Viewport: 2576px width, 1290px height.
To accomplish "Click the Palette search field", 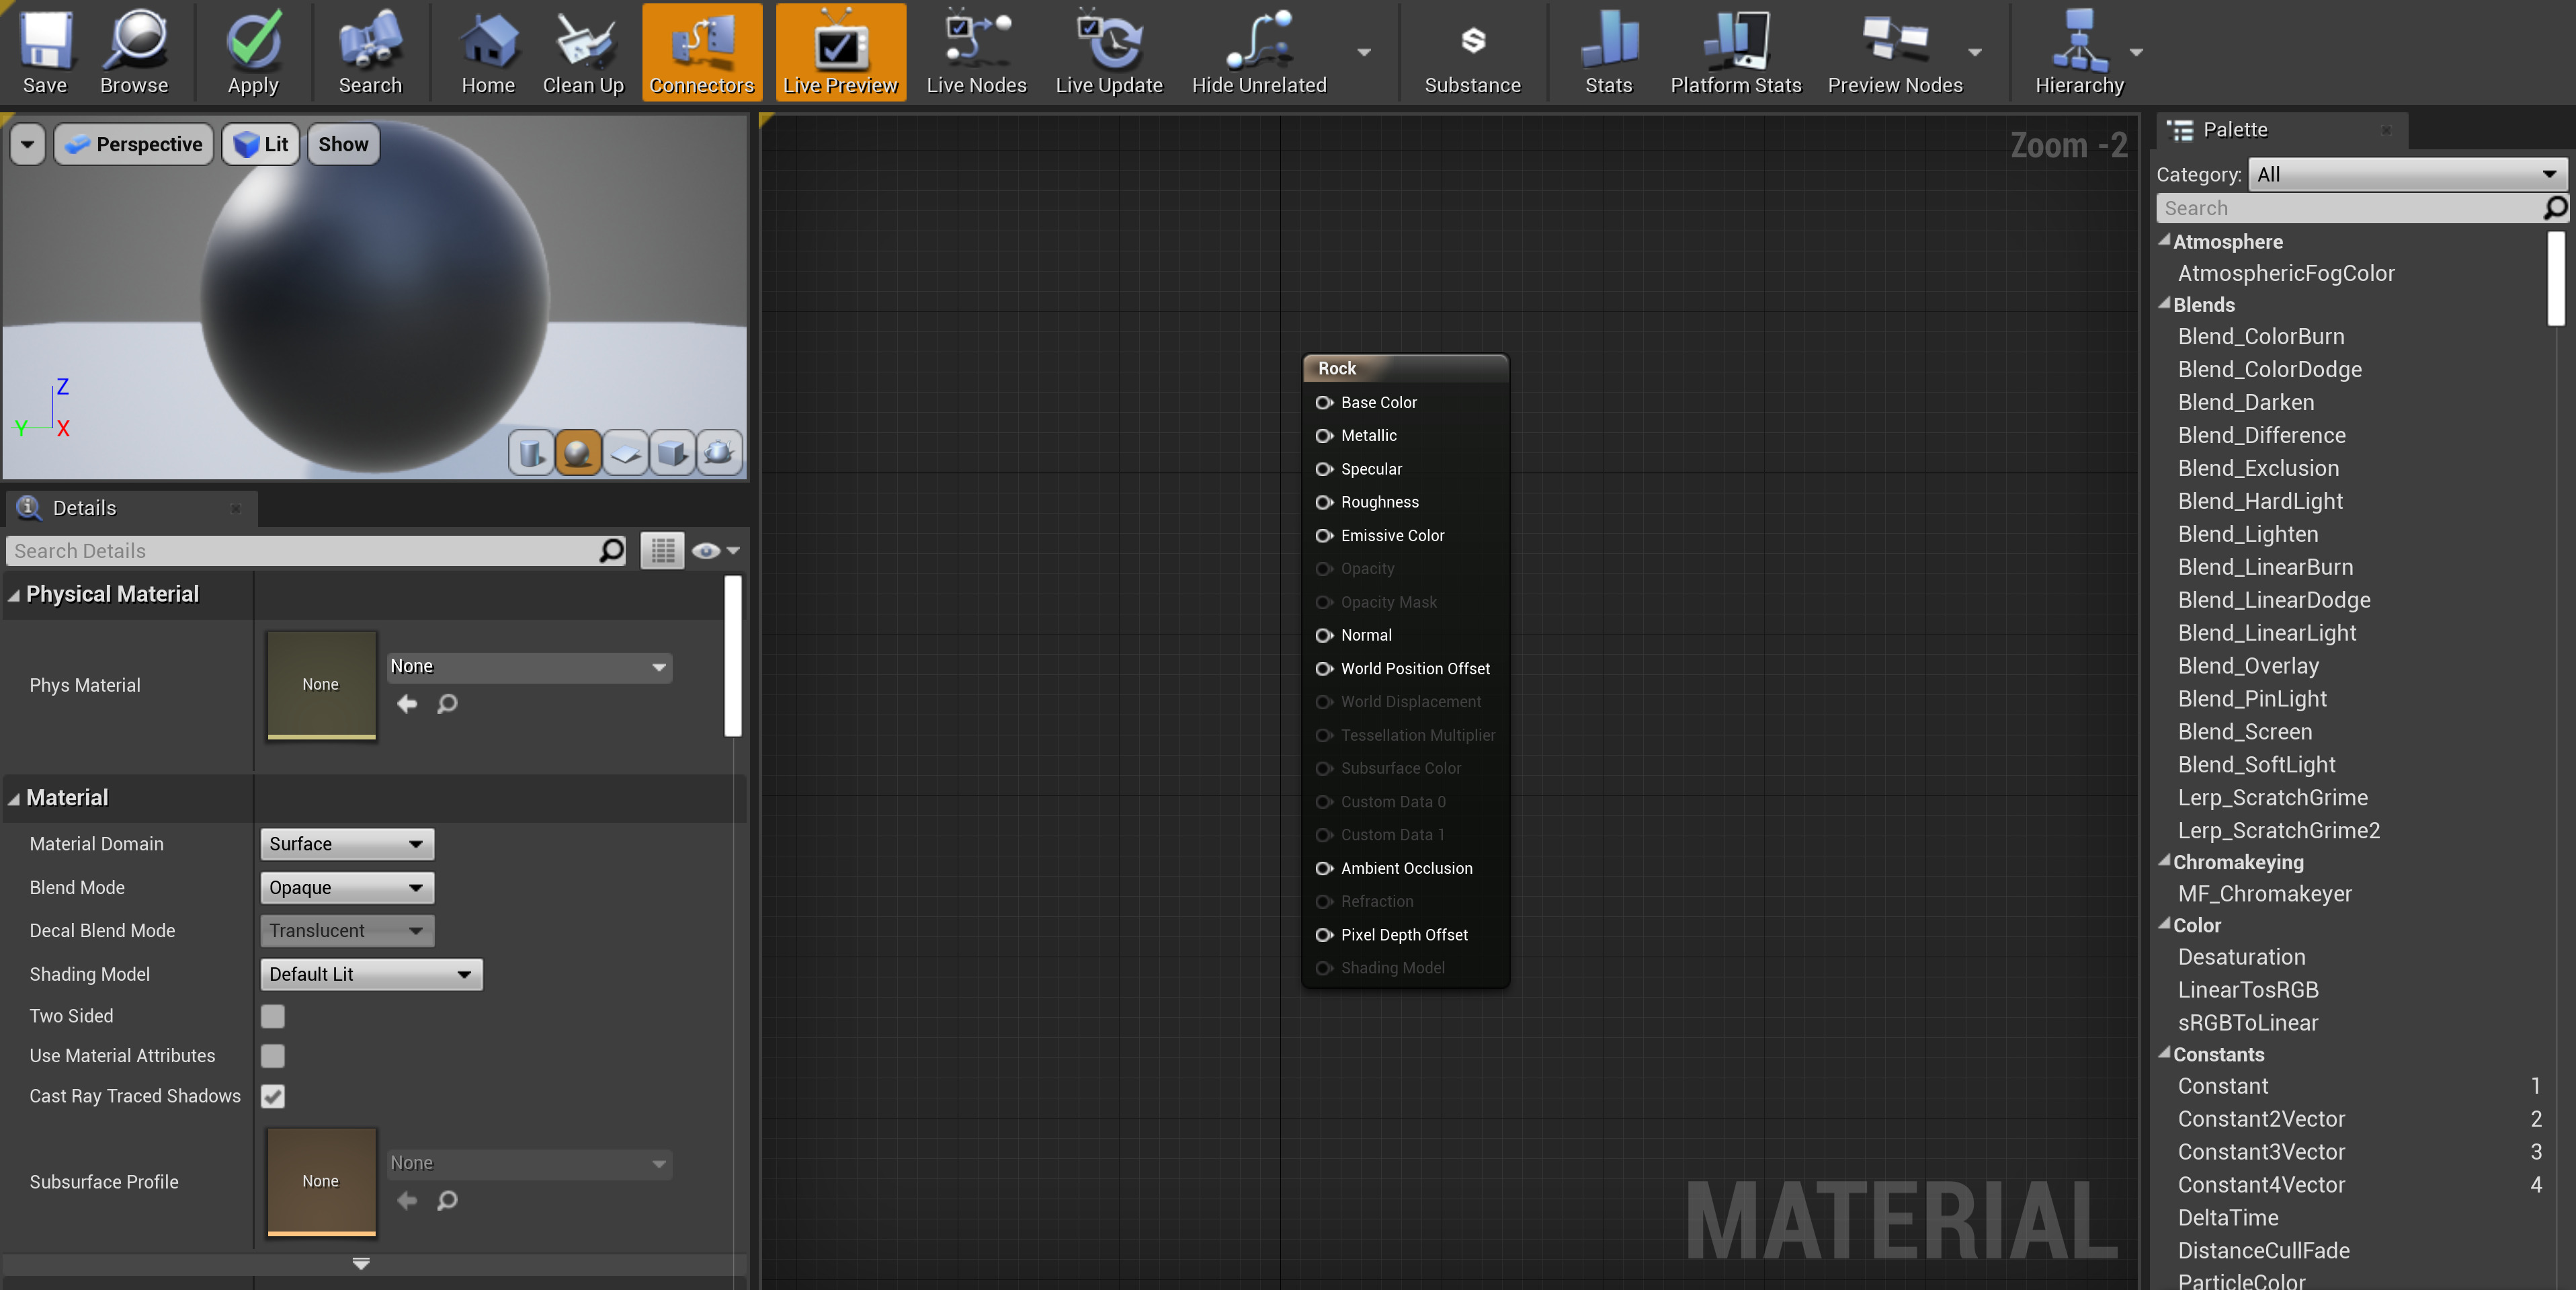I will 2340,208.
